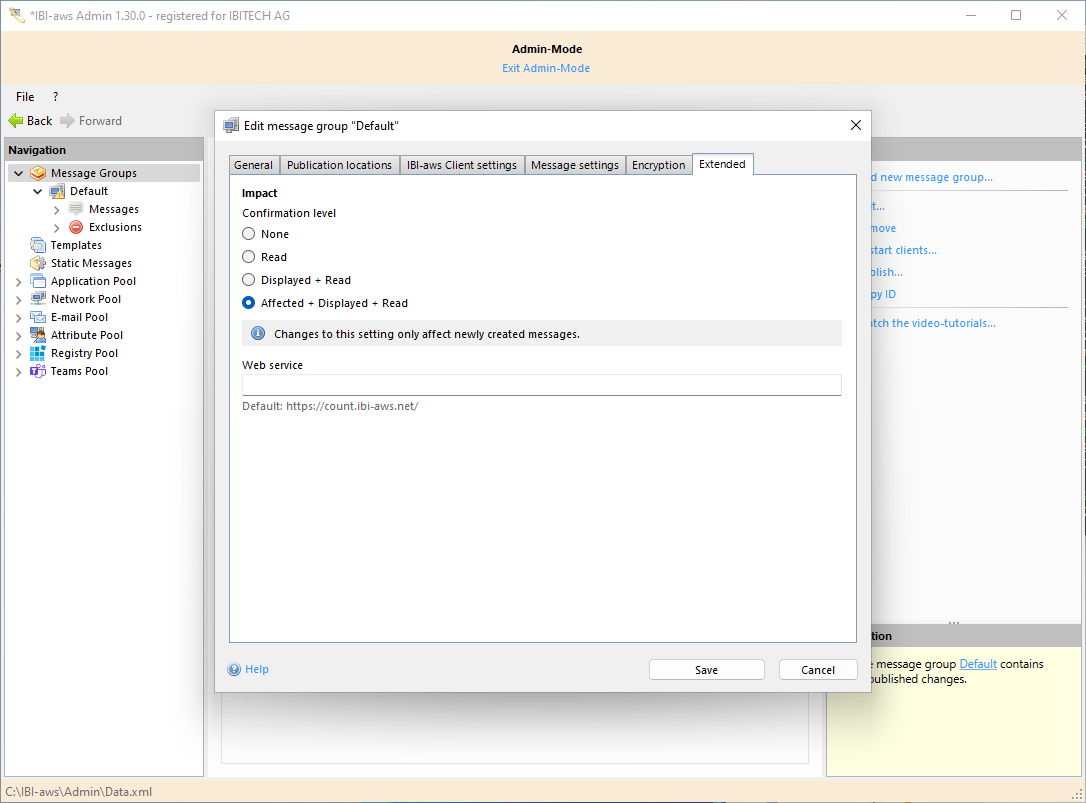Click the Message Groups icon in navigation
The image size is (1086, 803).
point(38,173)
